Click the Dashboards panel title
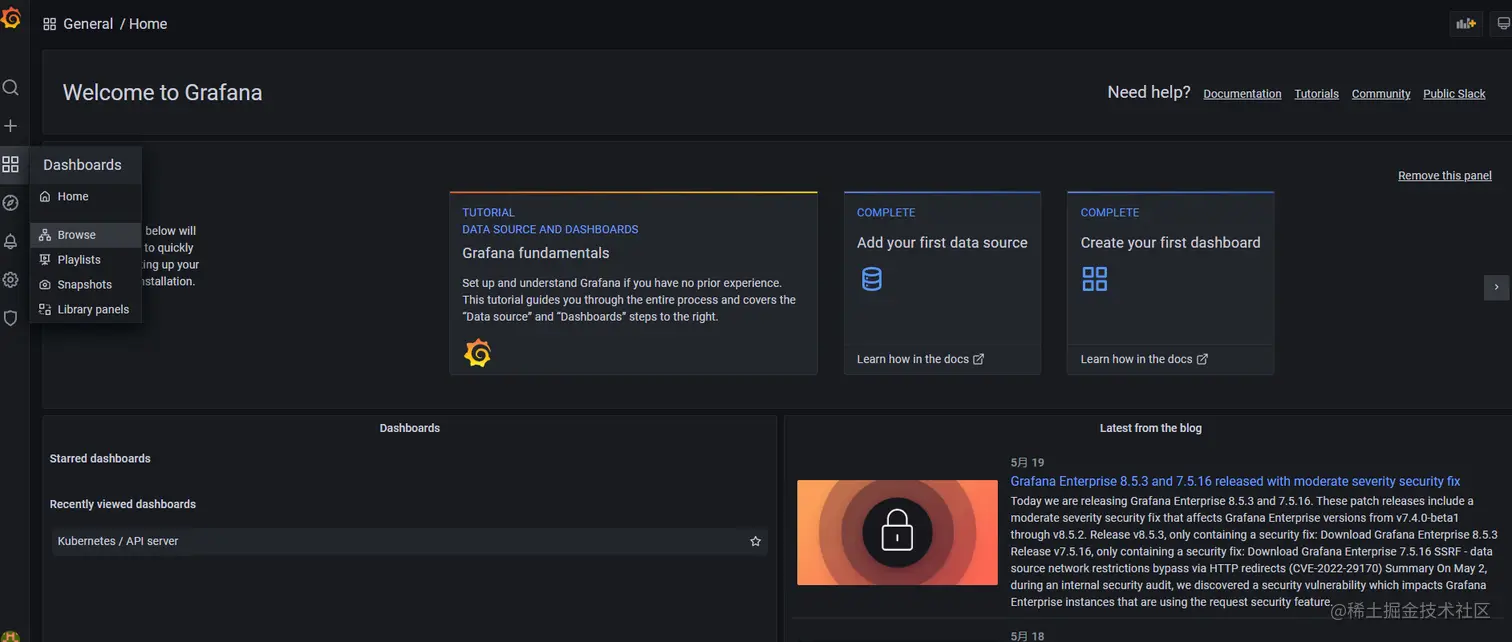Viewport: 1512px width, 642px height. click(410, 428)
